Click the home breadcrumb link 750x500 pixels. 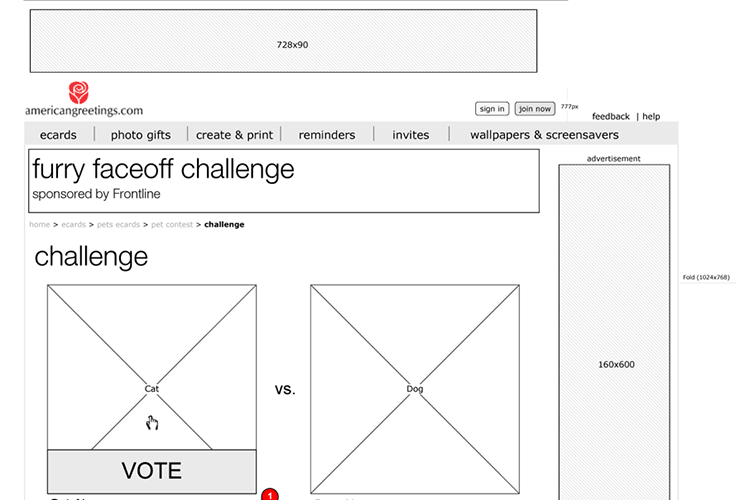point(39,224)
